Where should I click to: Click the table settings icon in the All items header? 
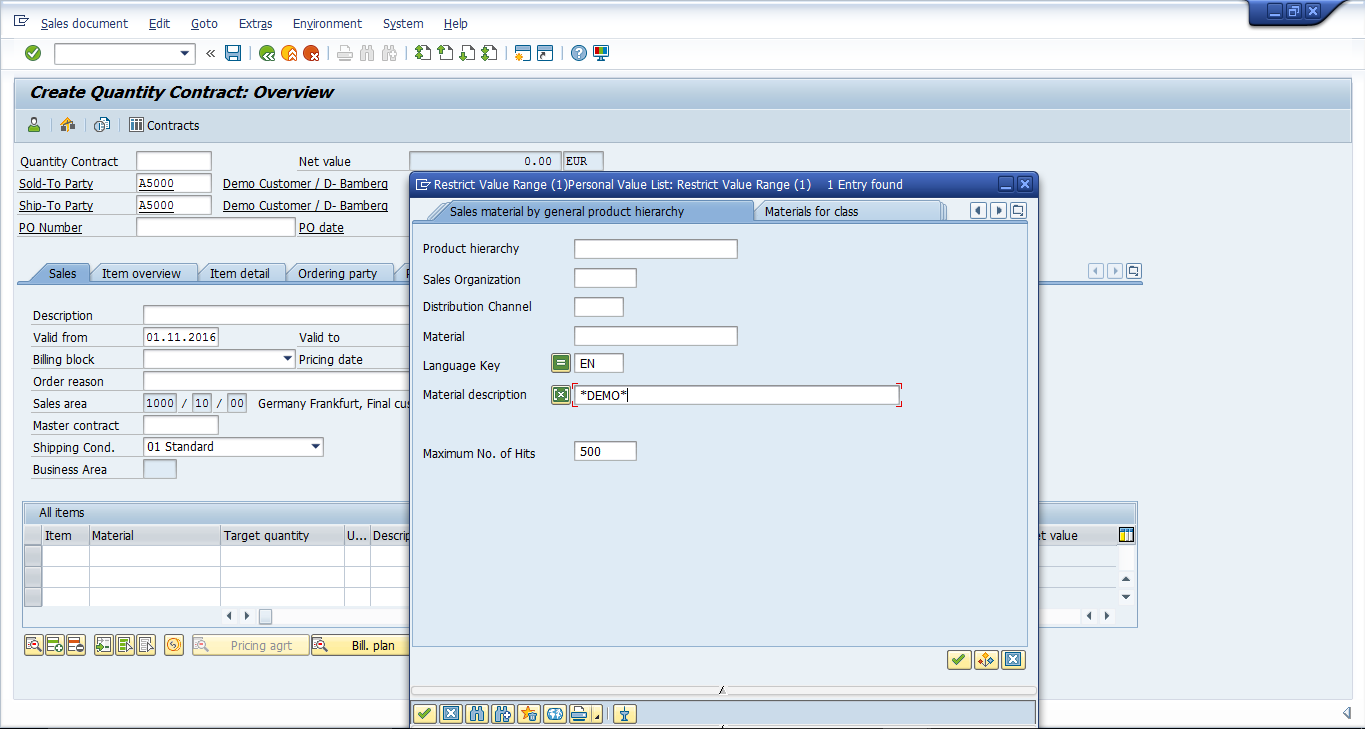click(1127, 535)
